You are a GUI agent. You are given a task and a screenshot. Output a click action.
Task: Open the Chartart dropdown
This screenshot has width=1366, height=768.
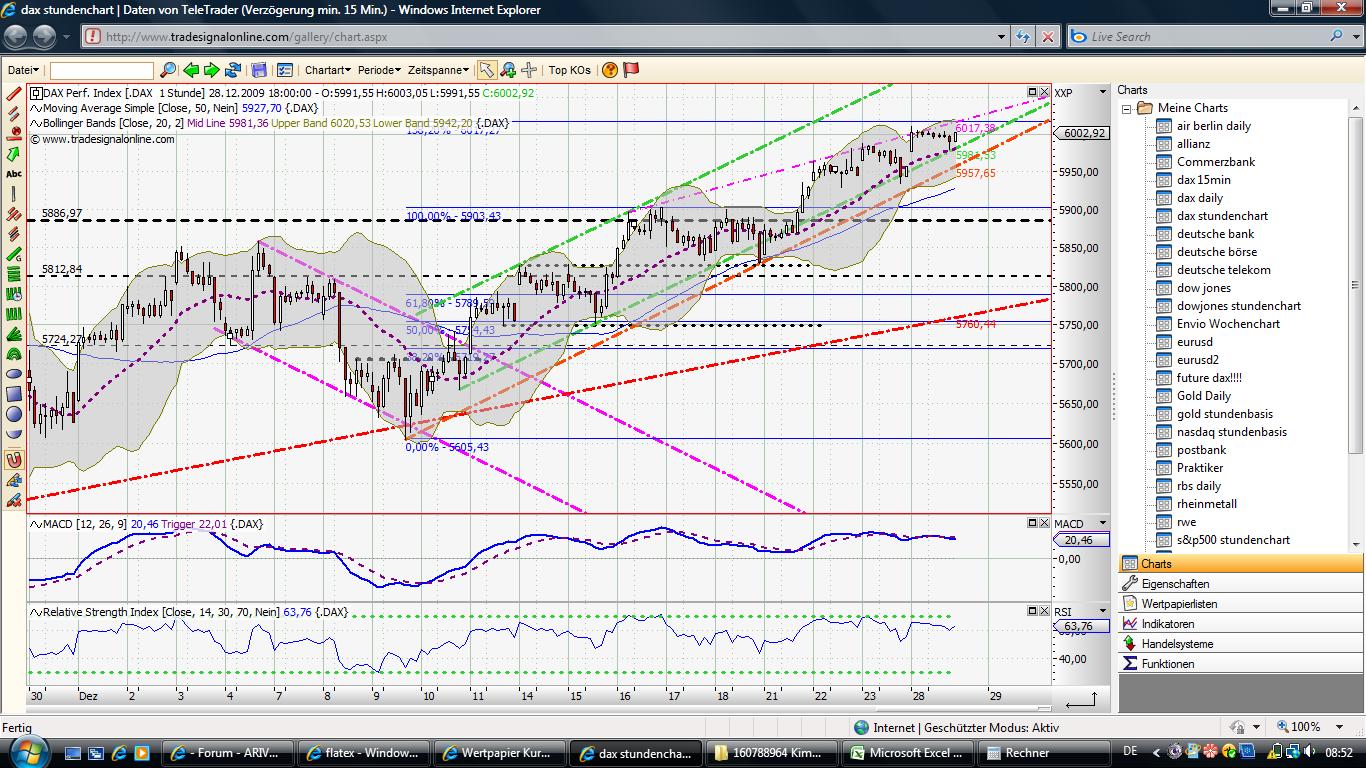327,70
